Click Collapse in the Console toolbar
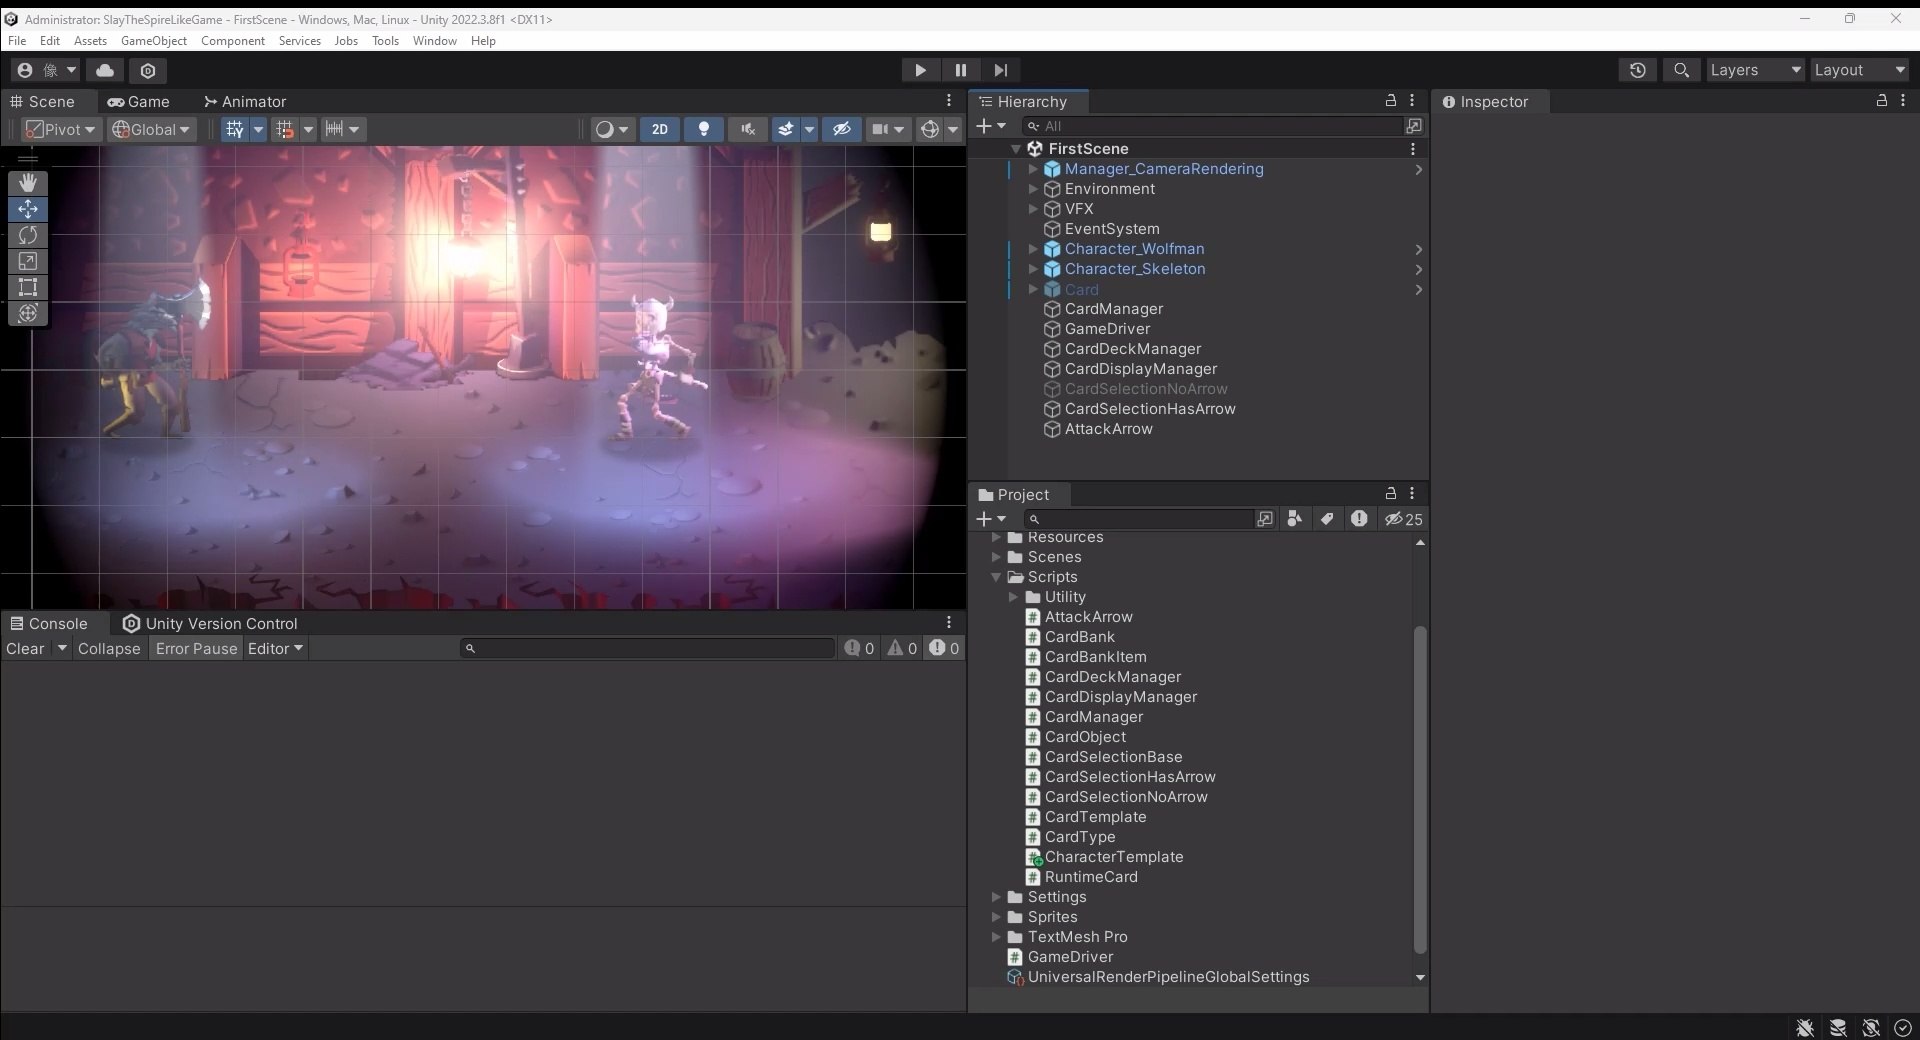Screen dimensions: 1920x1040 pos(110,648)
